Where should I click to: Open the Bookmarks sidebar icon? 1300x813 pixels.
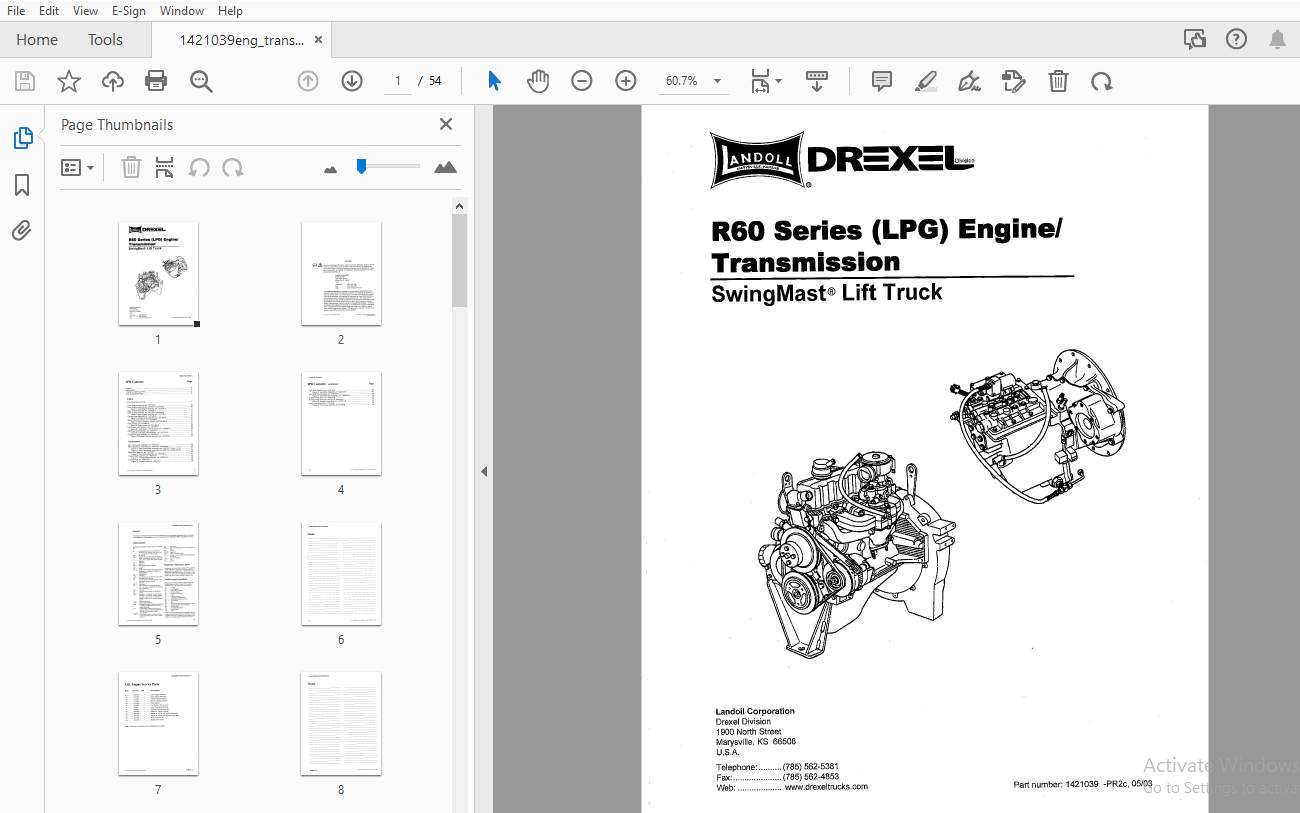click(x=22, y=185)
